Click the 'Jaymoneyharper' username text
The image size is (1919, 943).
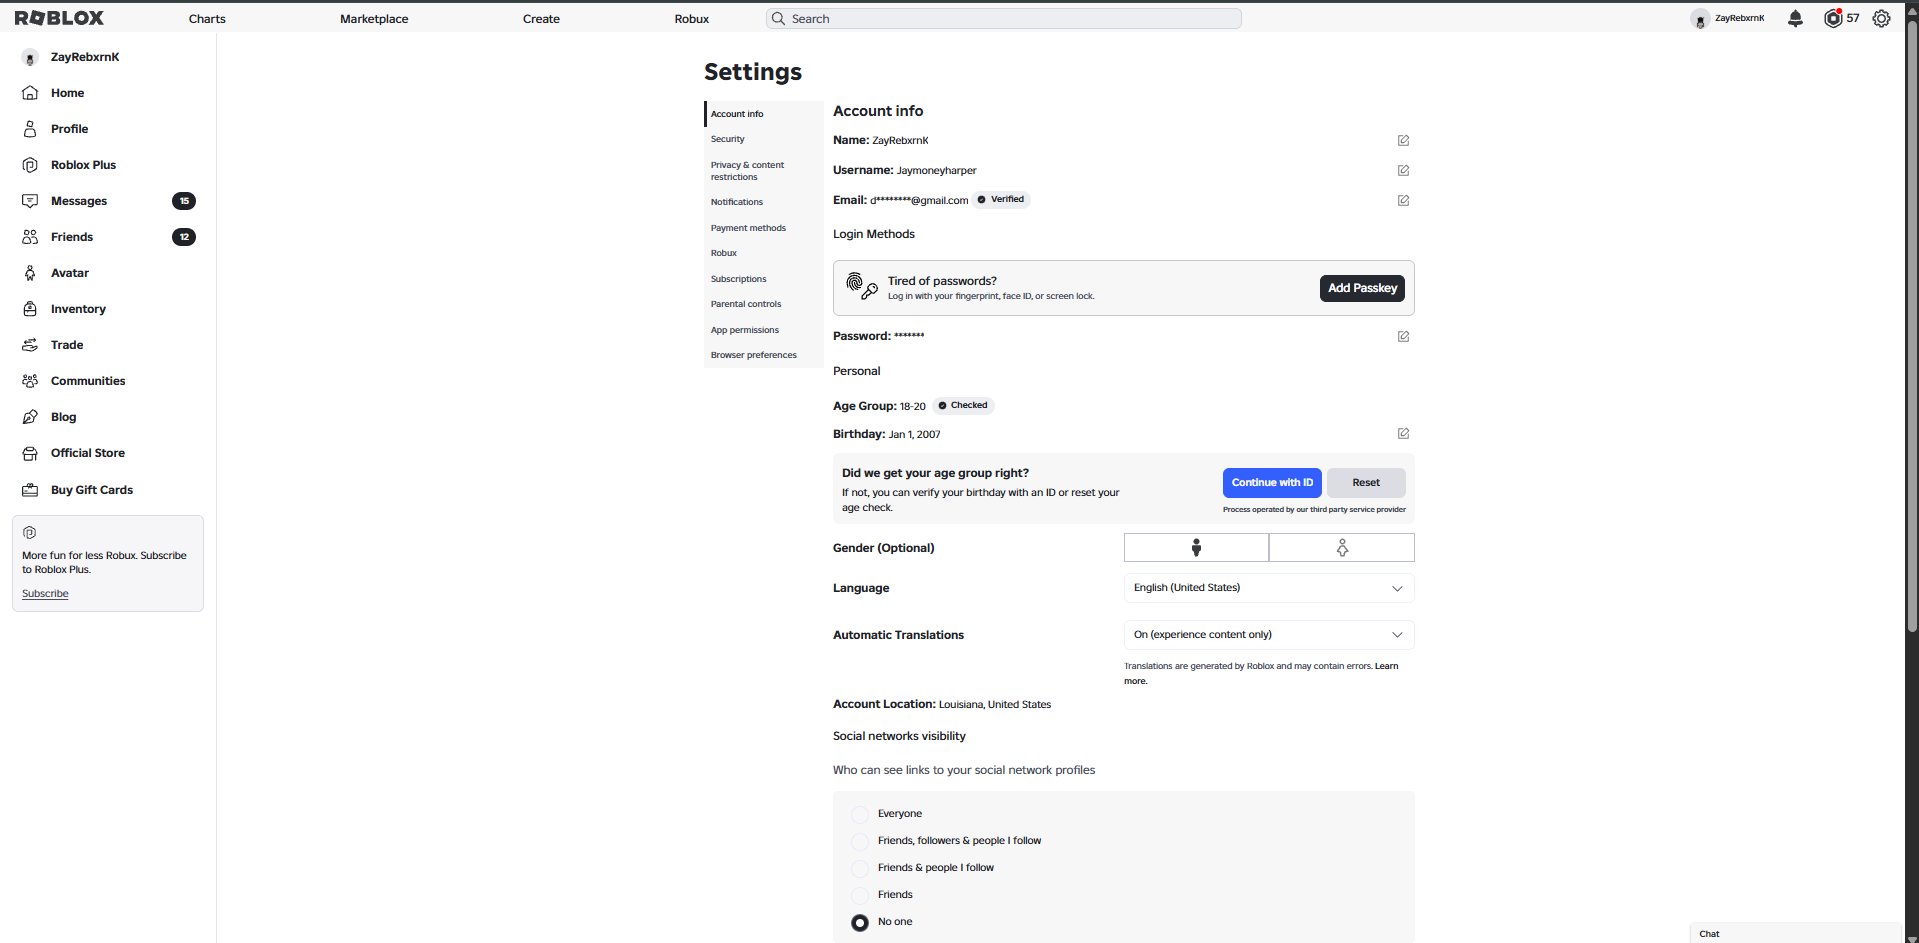pos(937,171)
